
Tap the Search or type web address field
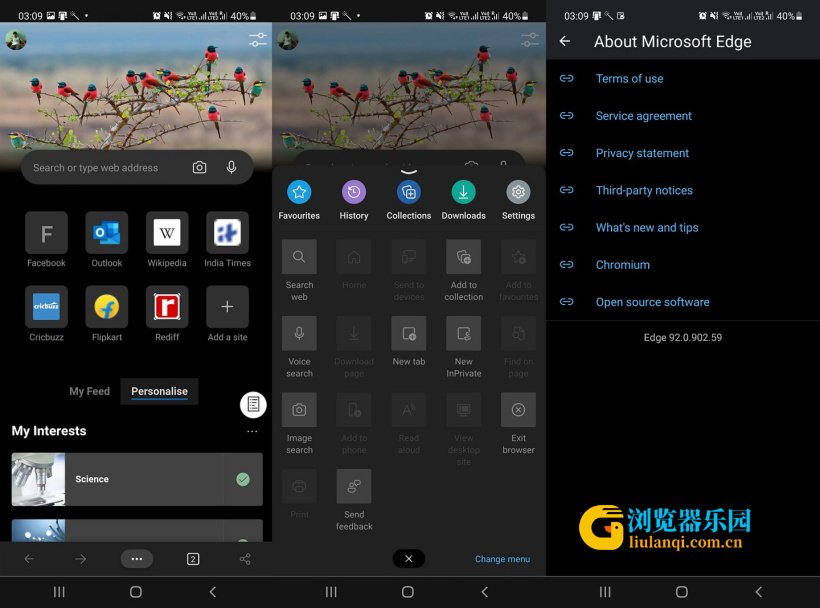click(x=137, y=167)
